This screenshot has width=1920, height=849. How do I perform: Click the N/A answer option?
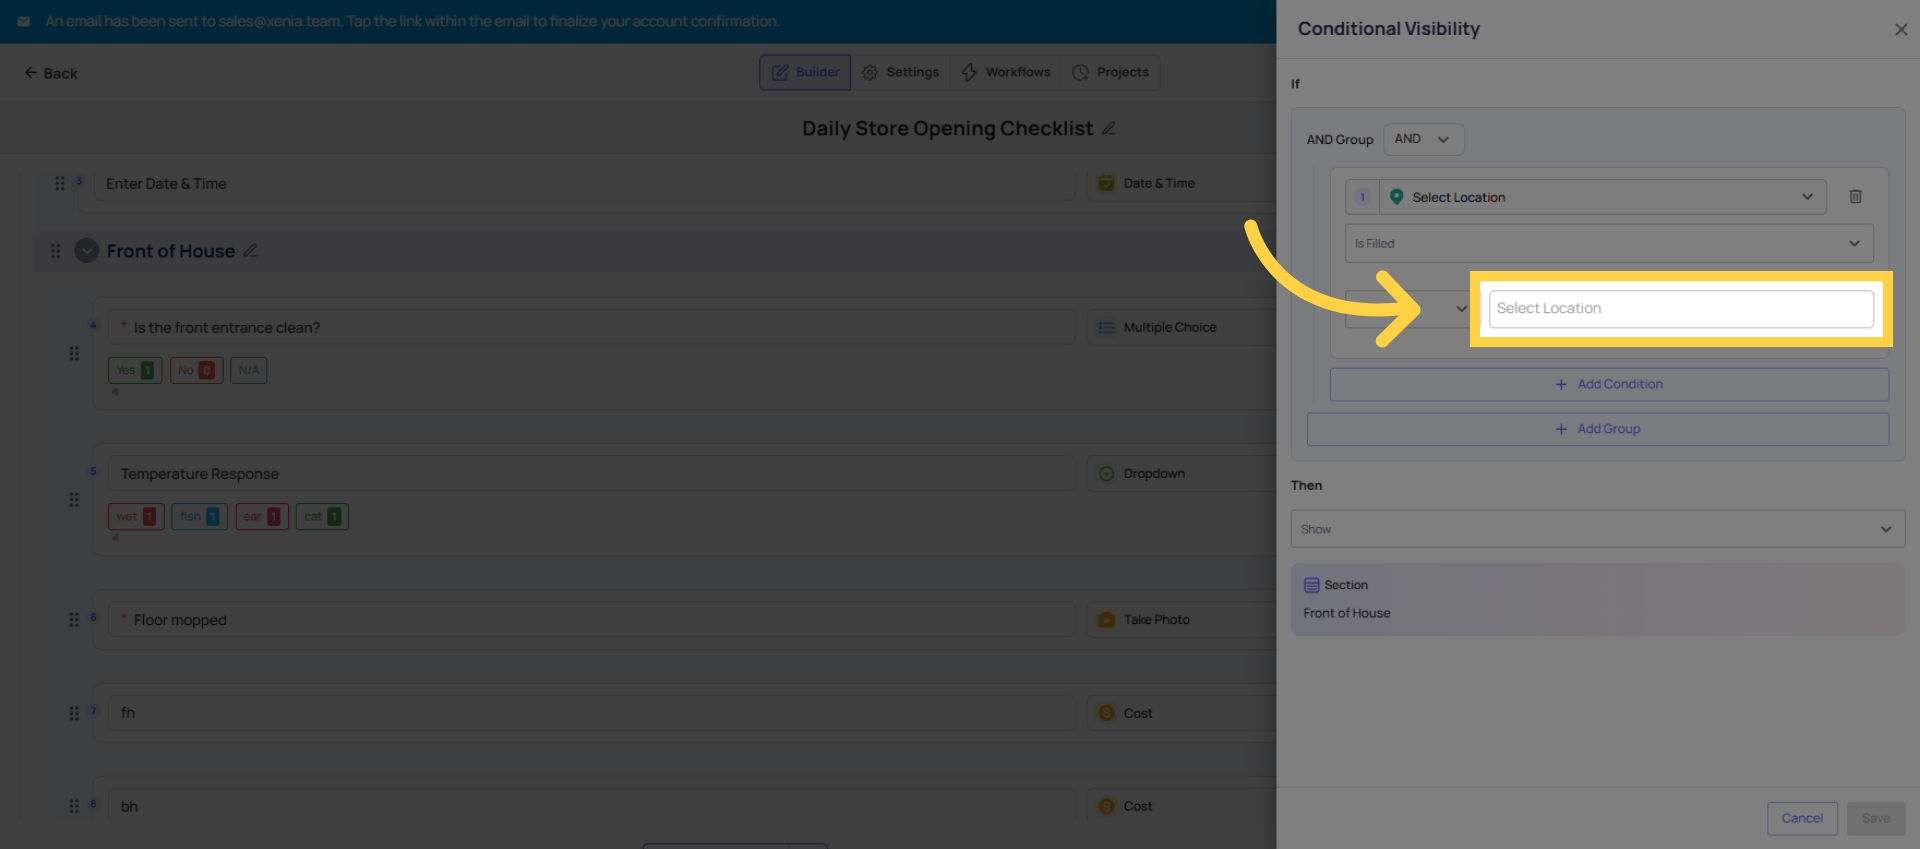point(249,370)
